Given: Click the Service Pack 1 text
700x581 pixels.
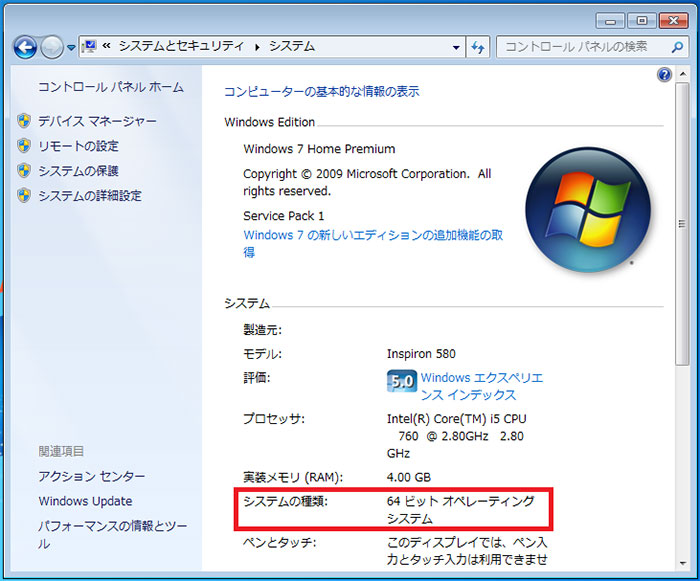Looking at the screenshot, I should pos(283,216).
